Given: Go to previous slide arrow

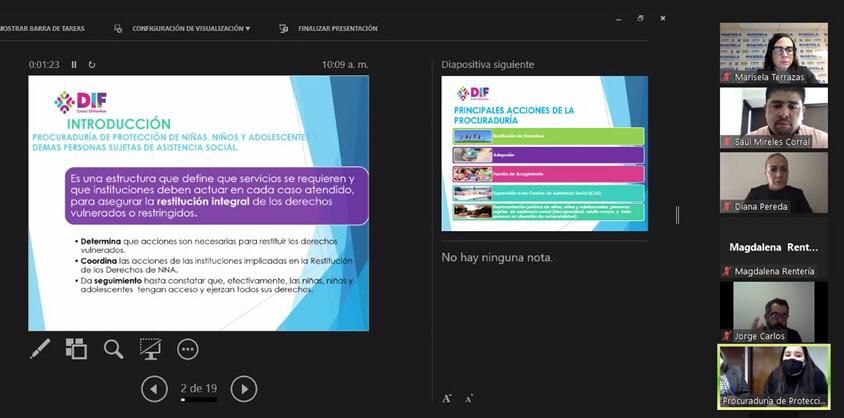Looking at the screenshot, I should [154, 388].
